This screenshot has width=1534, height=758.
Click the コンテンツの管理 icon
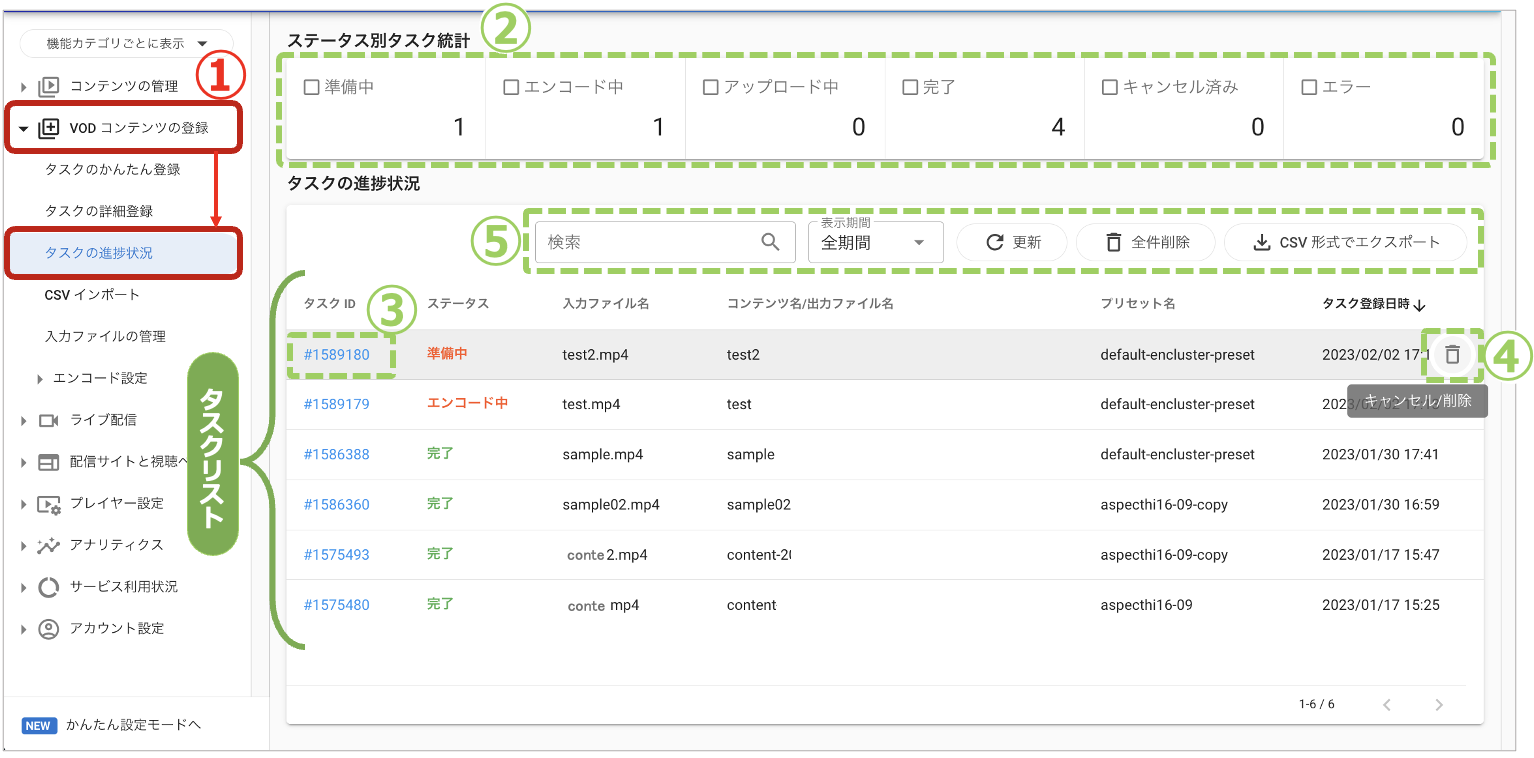tap(48, 86)
